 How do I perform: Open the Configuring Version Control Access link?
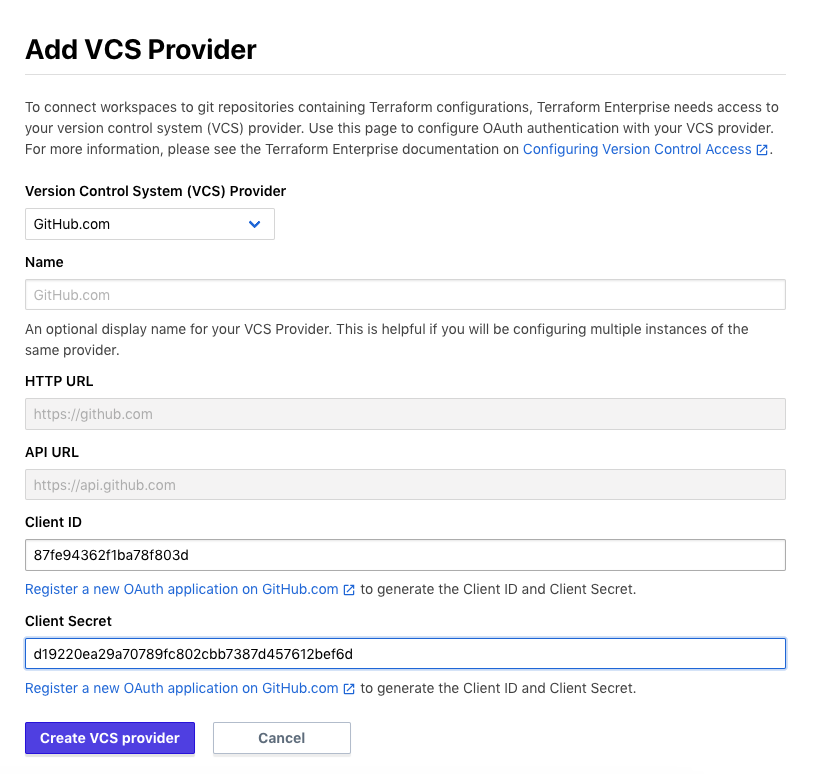(637, 149)
